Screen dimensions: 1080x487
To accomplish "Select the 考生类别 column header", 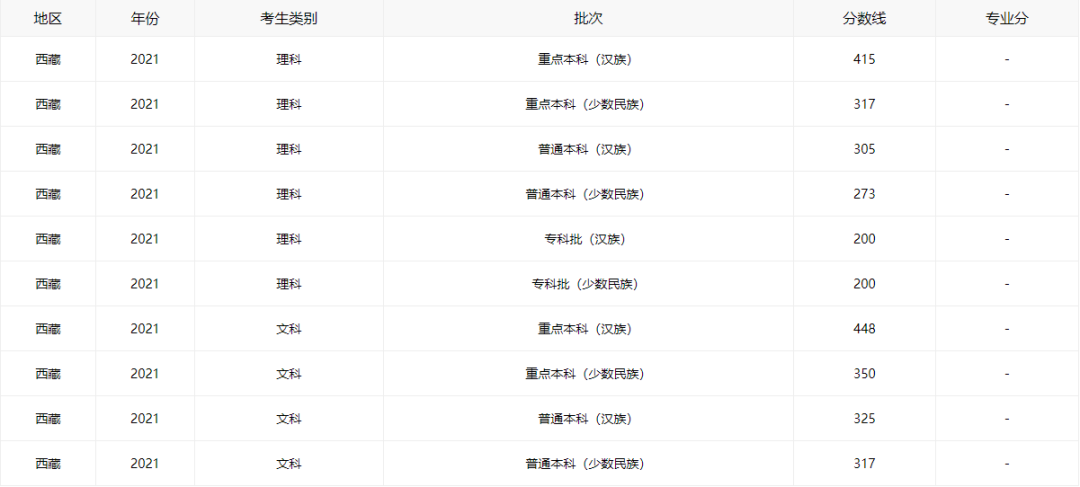I will pyautogui.click(x=288, y=18).
